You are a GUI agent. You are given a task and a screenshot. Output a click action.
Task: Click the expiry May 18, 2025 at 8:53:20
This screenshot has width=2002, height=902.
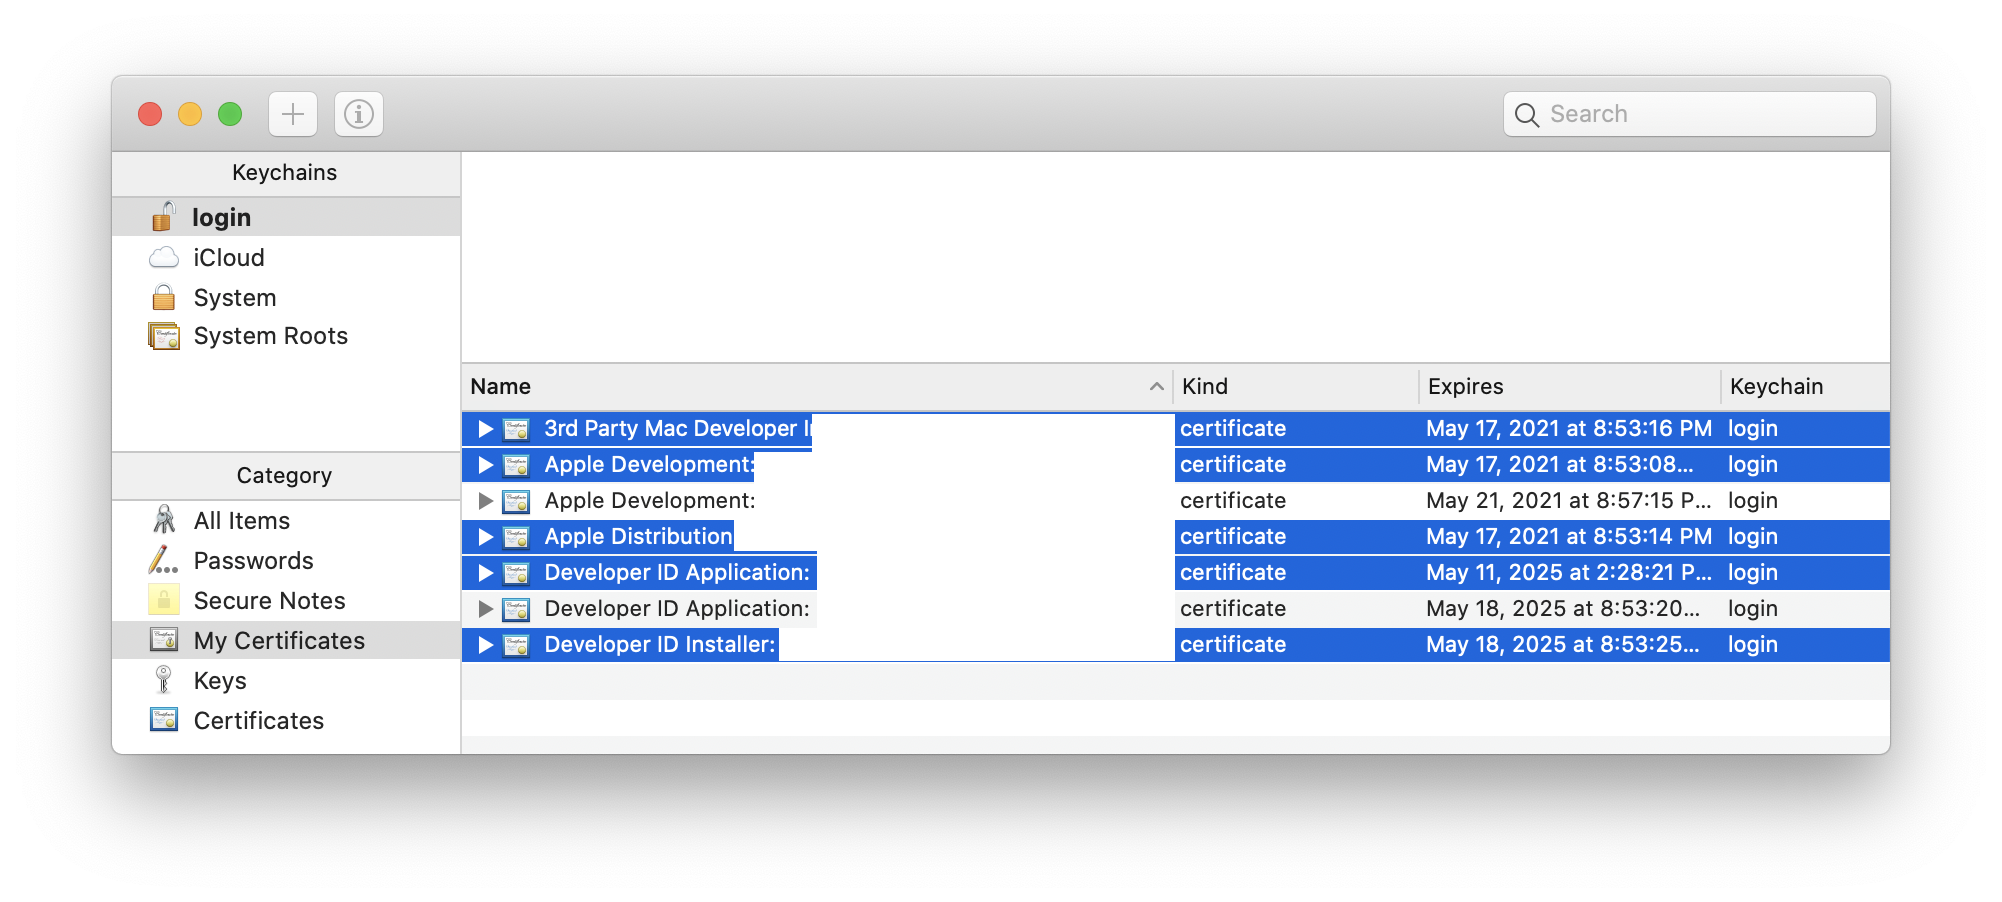coord(1562,608)
